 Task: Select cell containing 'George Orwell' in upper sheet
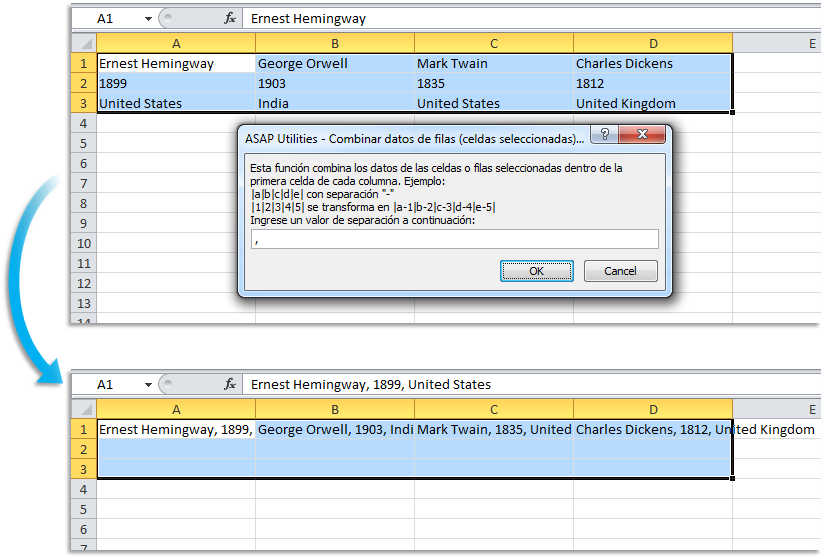334,63
